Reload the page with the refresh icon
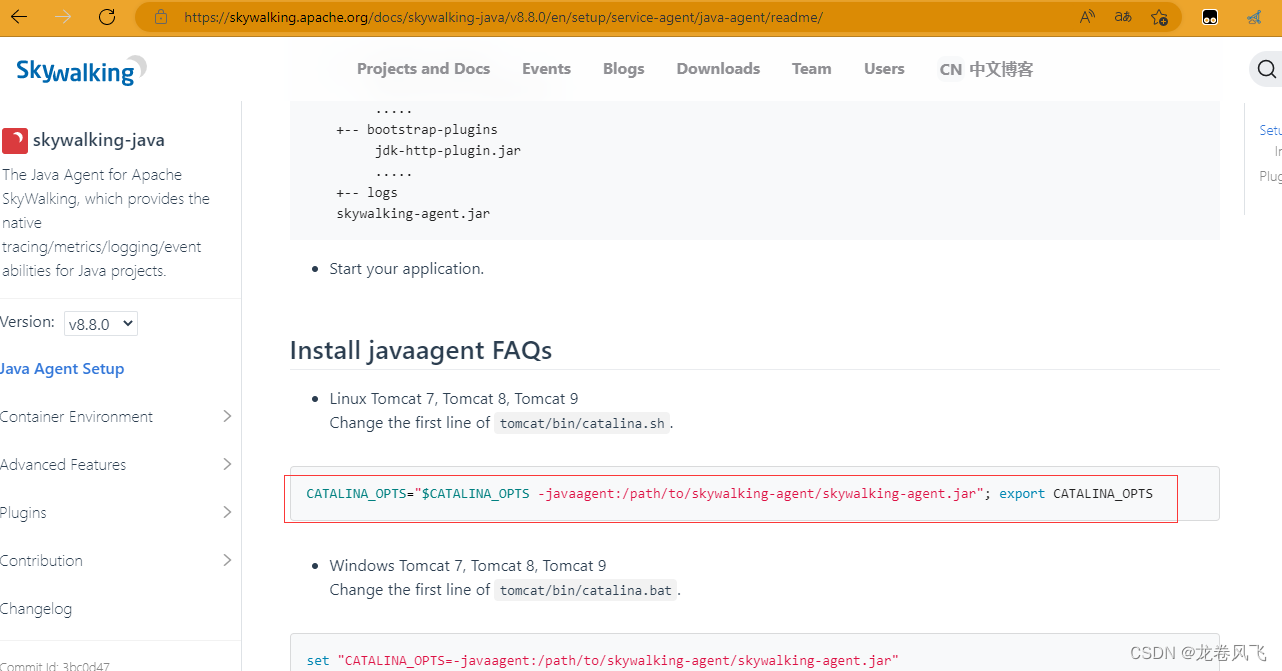Image resolution: width=1282 pixels, height=671 pixels. (107, 17)
